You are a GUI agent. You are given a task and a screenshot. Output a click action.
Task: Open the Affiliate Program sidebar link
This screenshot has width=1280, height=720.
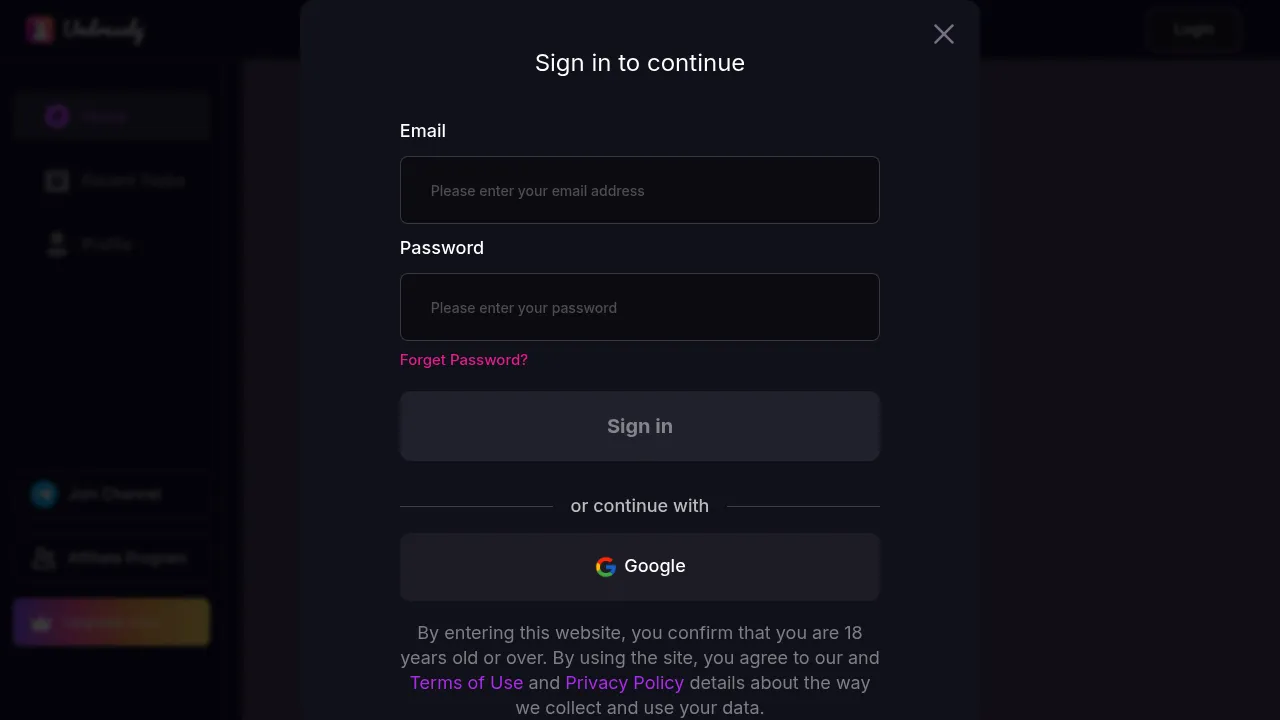click(127, 558)
